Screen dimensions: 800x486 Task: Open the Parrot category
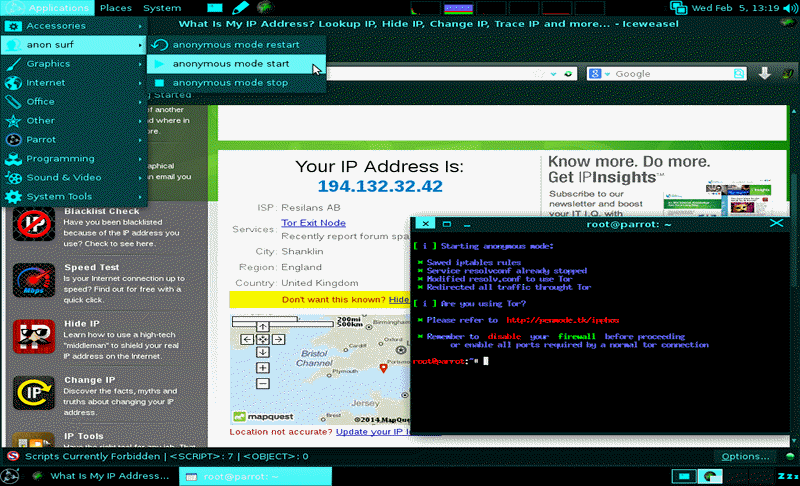[74, 139]
